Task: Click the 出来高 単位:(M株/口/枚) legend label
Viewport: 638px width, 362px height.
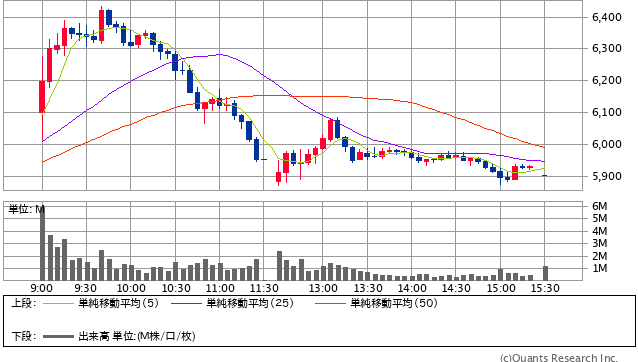Action: point(137,336)
